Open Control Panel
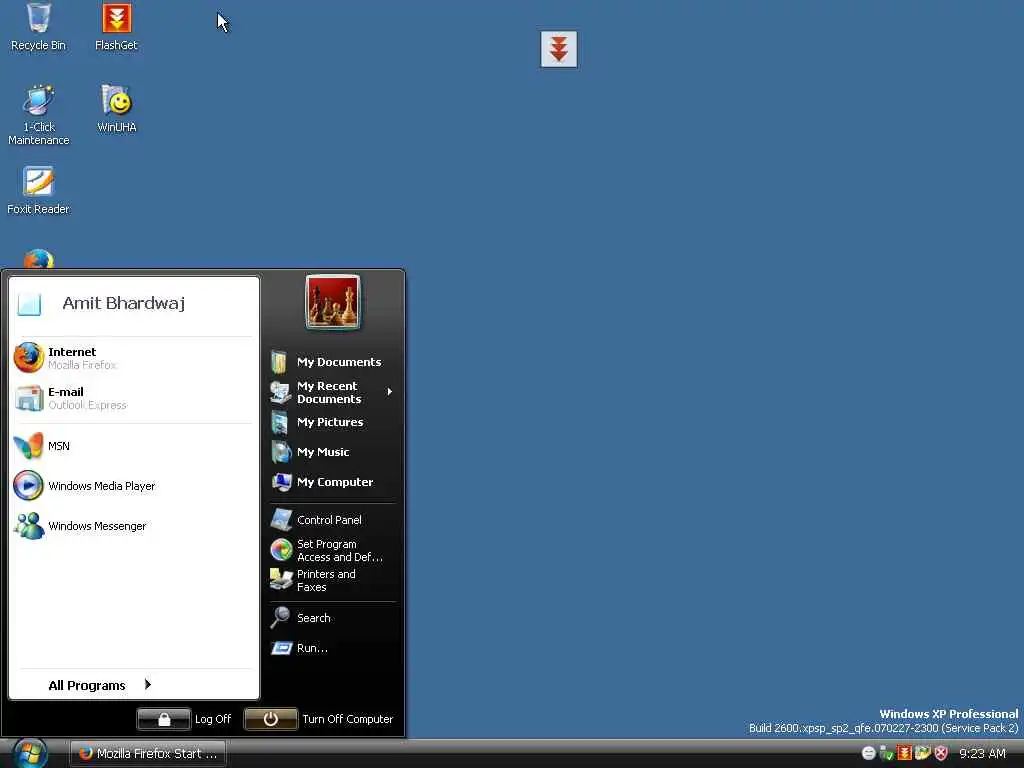Viewport: 1024px width, 768px height. pos(332,520)
